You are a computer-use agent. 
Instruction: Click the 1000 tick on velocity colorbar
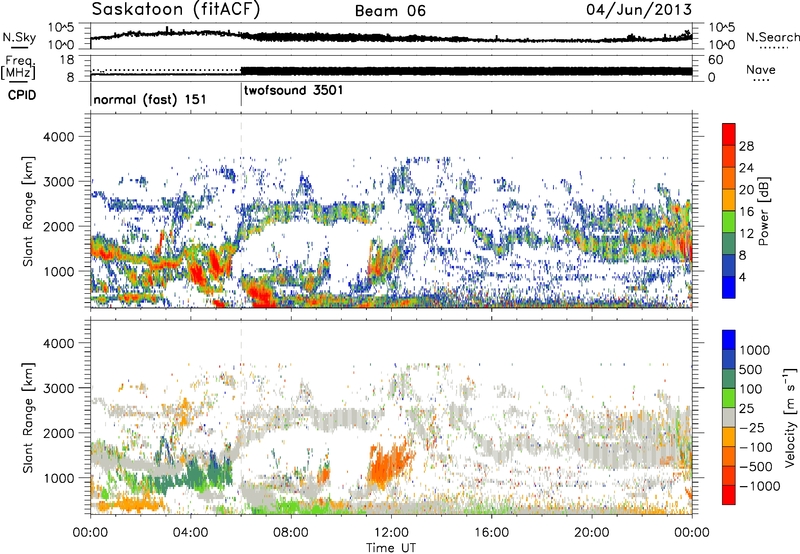(755, 350)
